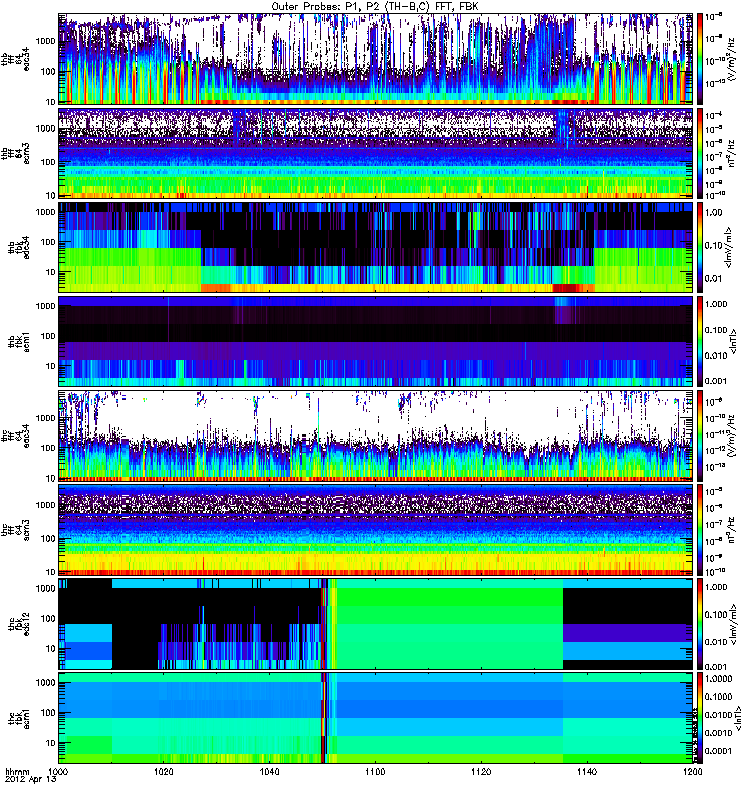The height and width of the screenshot is (800, 750).
Task: Click the '<|nT|>' unit label of thb fbk scm1
Action: tap(734, 342)
